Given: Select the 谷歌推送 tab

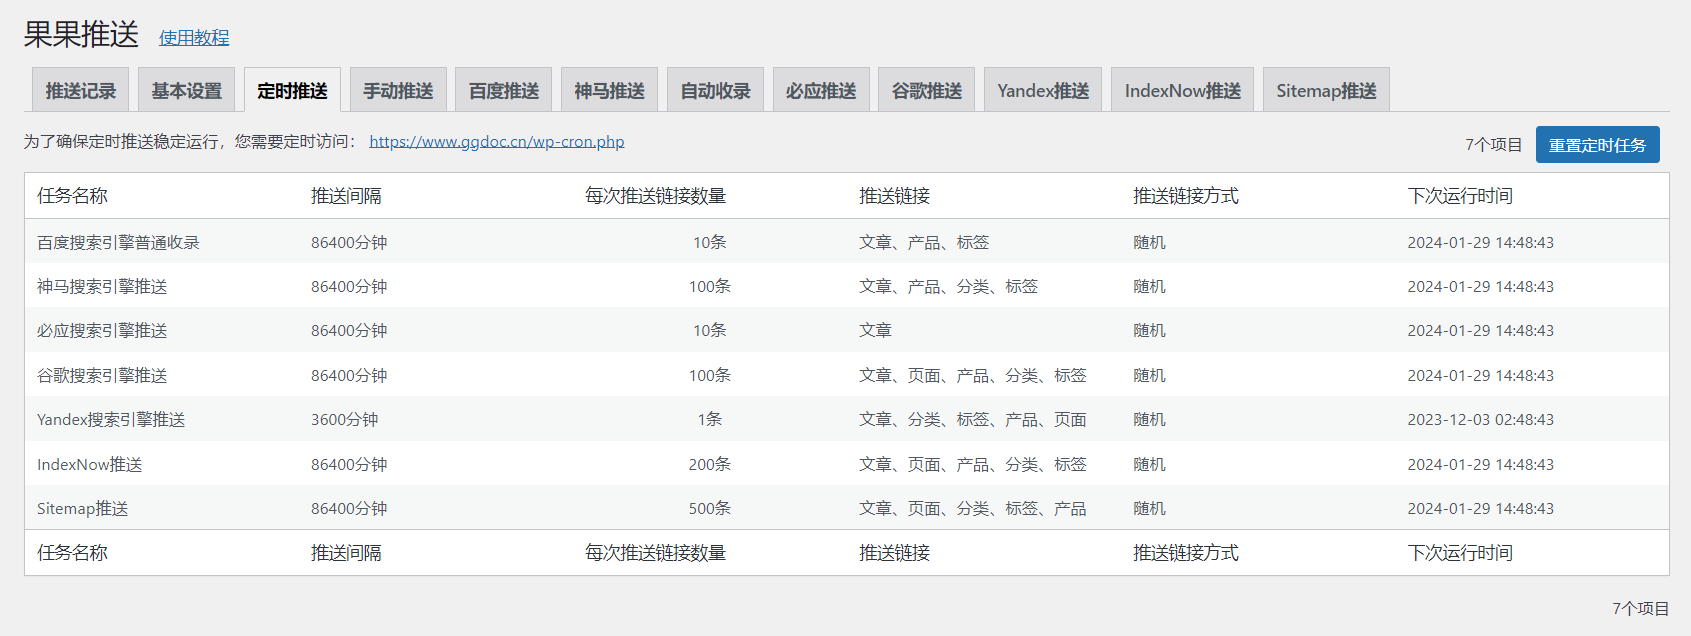Looking at the screenshot, I should pos(927,90).
